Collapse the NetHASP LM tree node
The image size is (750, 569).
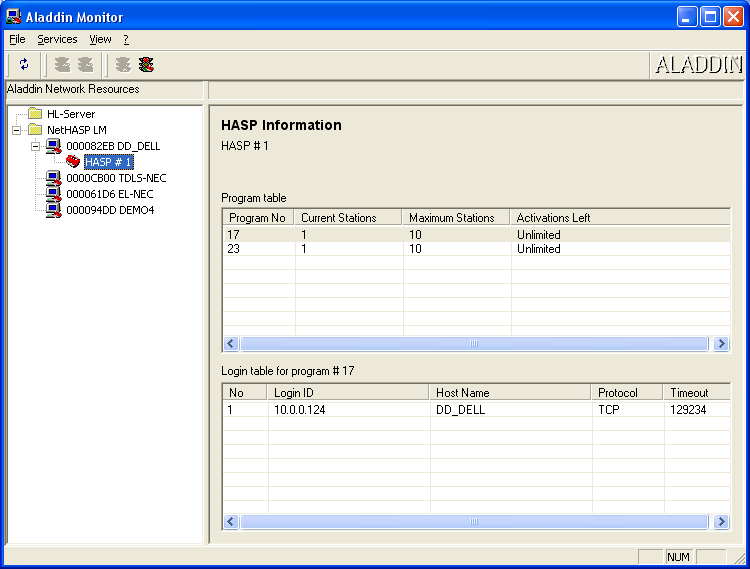pyautogui.click(x=17, y=130)
